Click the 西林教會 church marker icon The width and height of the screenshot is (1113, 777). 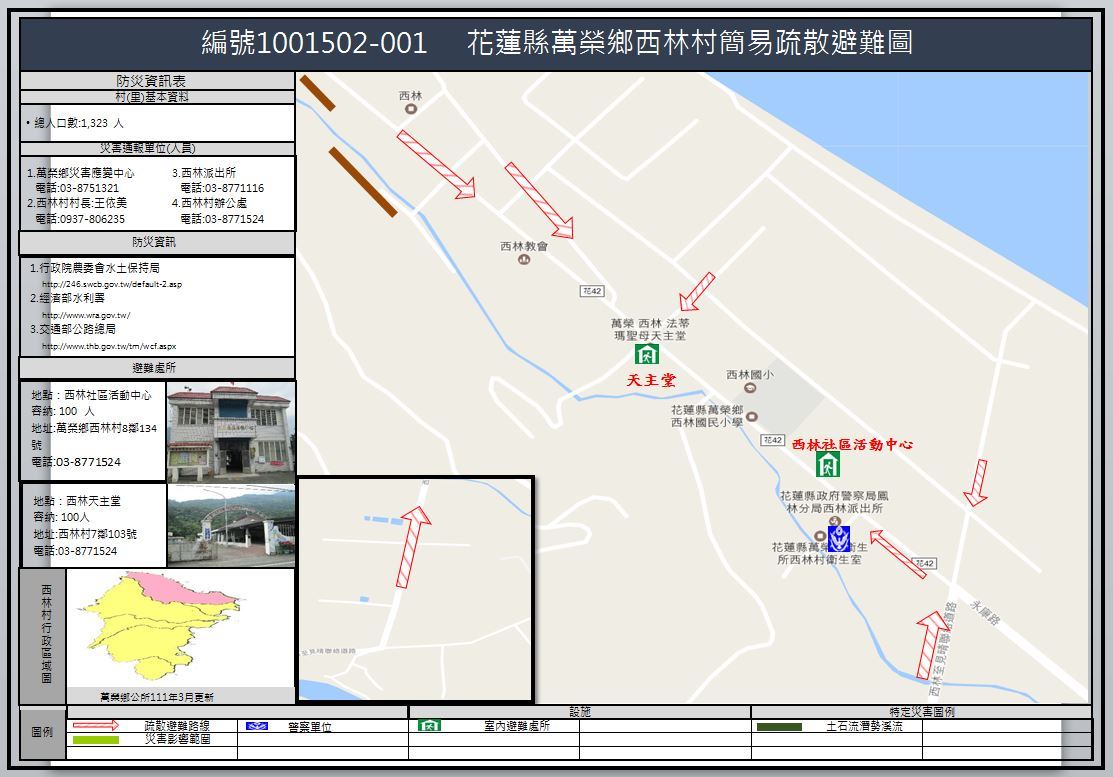(x=524, y=260)
